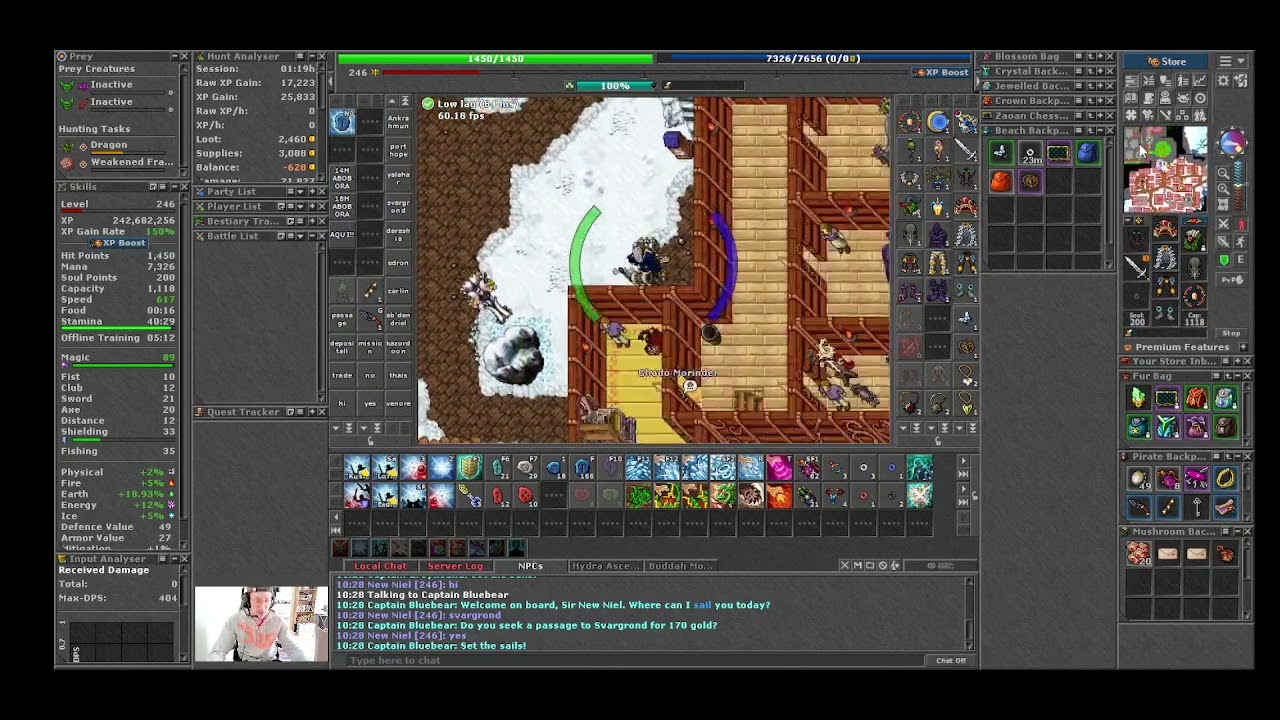This screenshot has height=720, width=1280.
Task: Click the first Inactive prey creature
Action: pyautogui.click(x=111, y=85)
